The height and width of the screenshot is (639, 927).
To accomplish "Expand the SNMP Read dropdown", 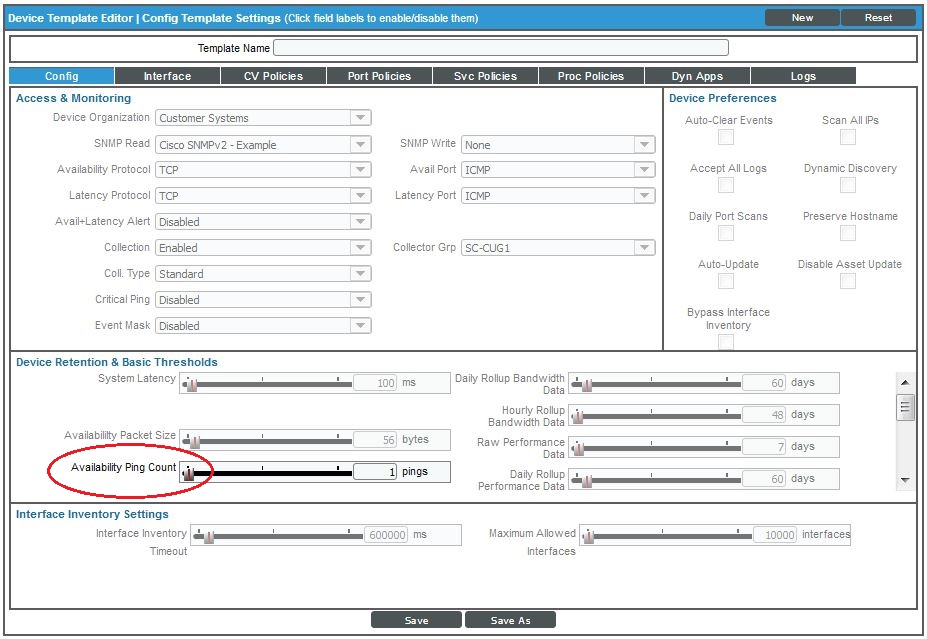I will [x=264, y=144].
